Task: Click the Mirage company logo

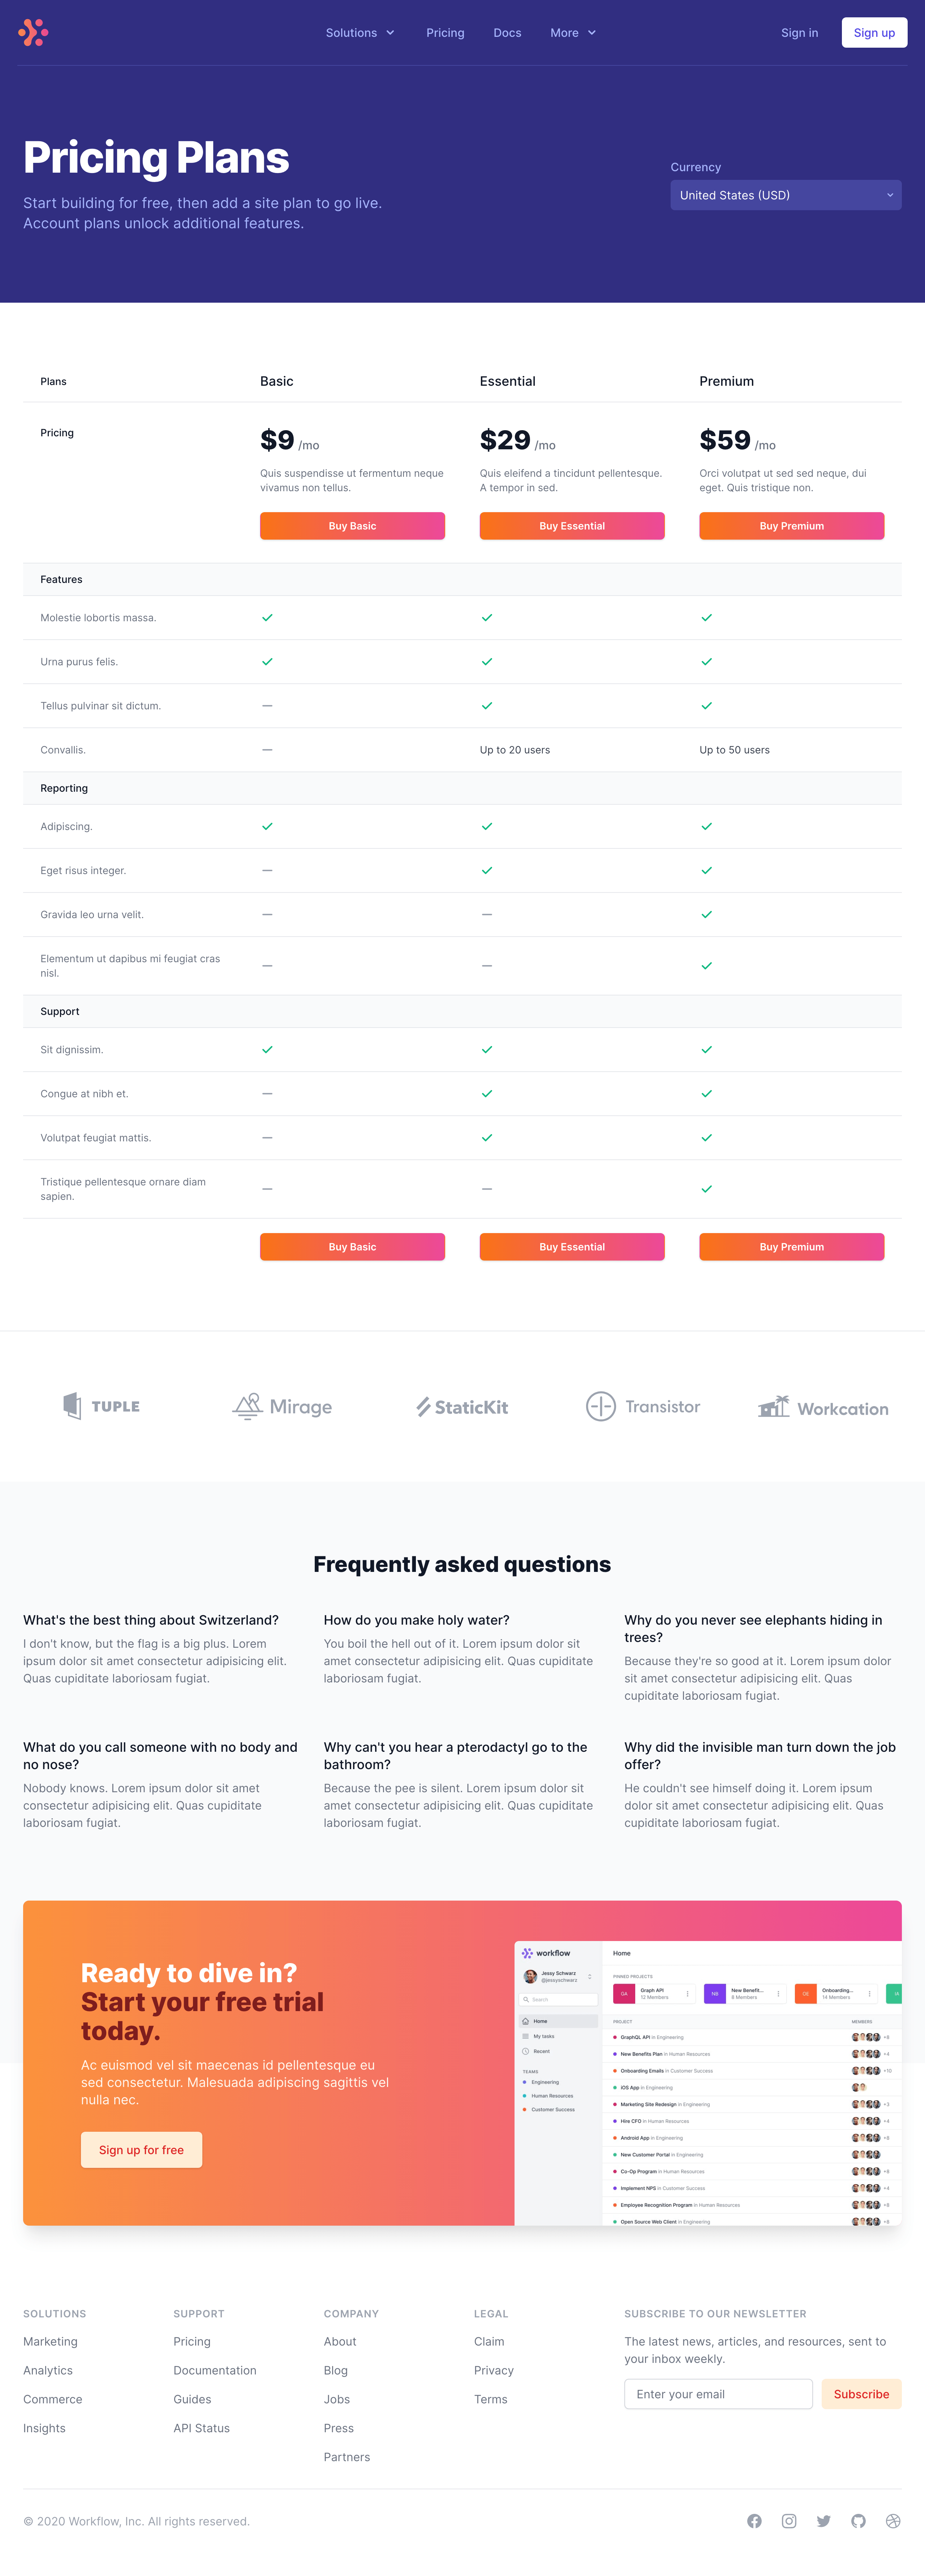Action: 282,1406
